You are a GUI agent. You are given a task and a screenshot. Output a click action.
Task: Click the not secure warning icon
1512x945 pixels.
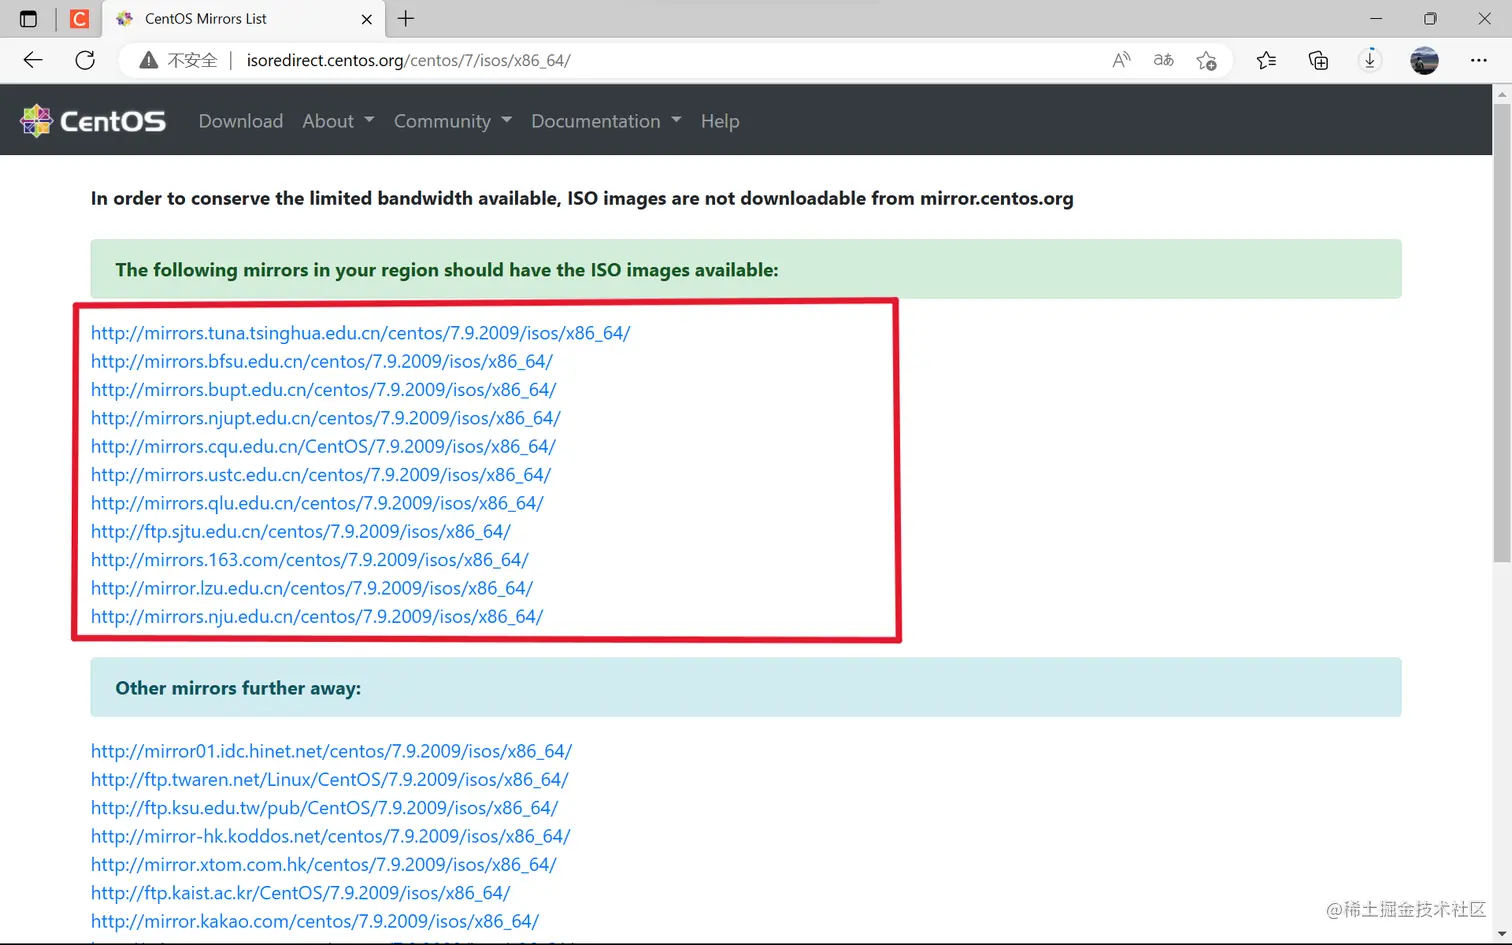149,60
